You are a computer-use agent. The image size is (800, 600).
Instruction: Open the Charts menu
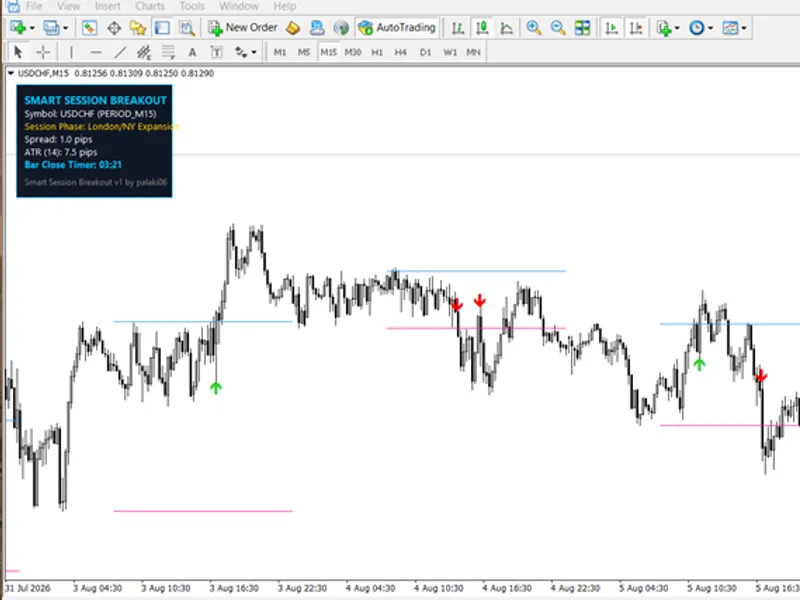[x=150, y=6]
